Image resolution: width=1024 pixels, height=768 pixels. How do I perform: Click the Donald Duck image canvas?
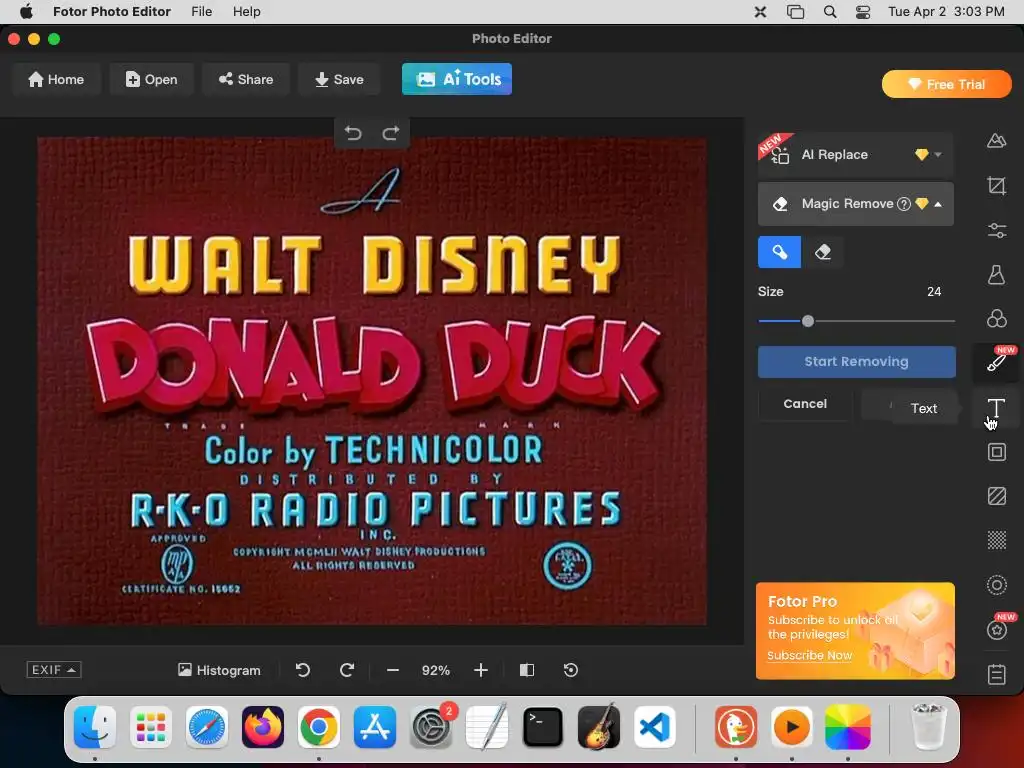pos(372,381)
